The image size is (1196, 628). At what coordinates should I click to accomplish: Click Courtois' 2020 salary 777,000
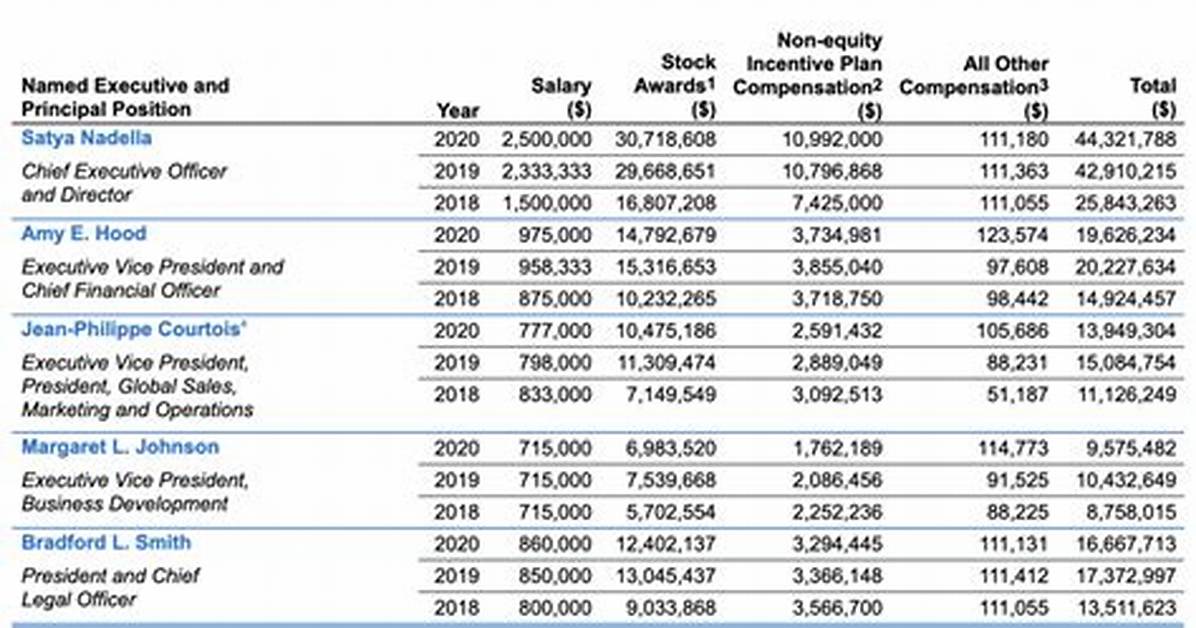point(555,330)
